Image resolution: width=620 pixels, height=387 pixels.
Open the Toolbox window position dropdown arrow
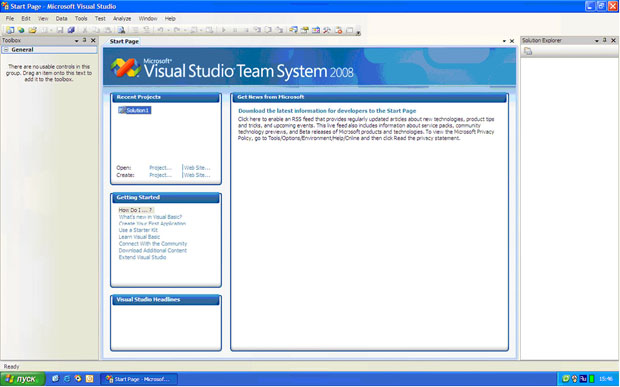(76, 41)
